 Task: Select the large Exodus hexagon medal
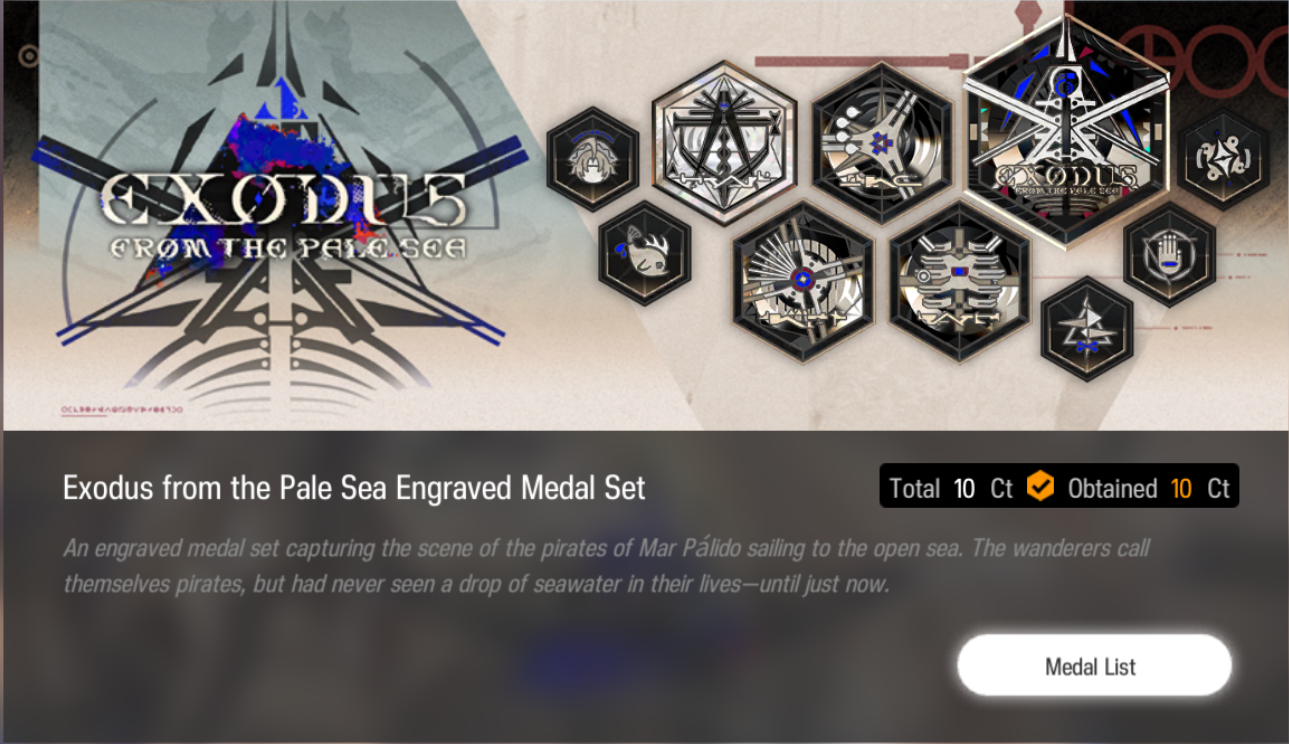[x=1066, y=131]
